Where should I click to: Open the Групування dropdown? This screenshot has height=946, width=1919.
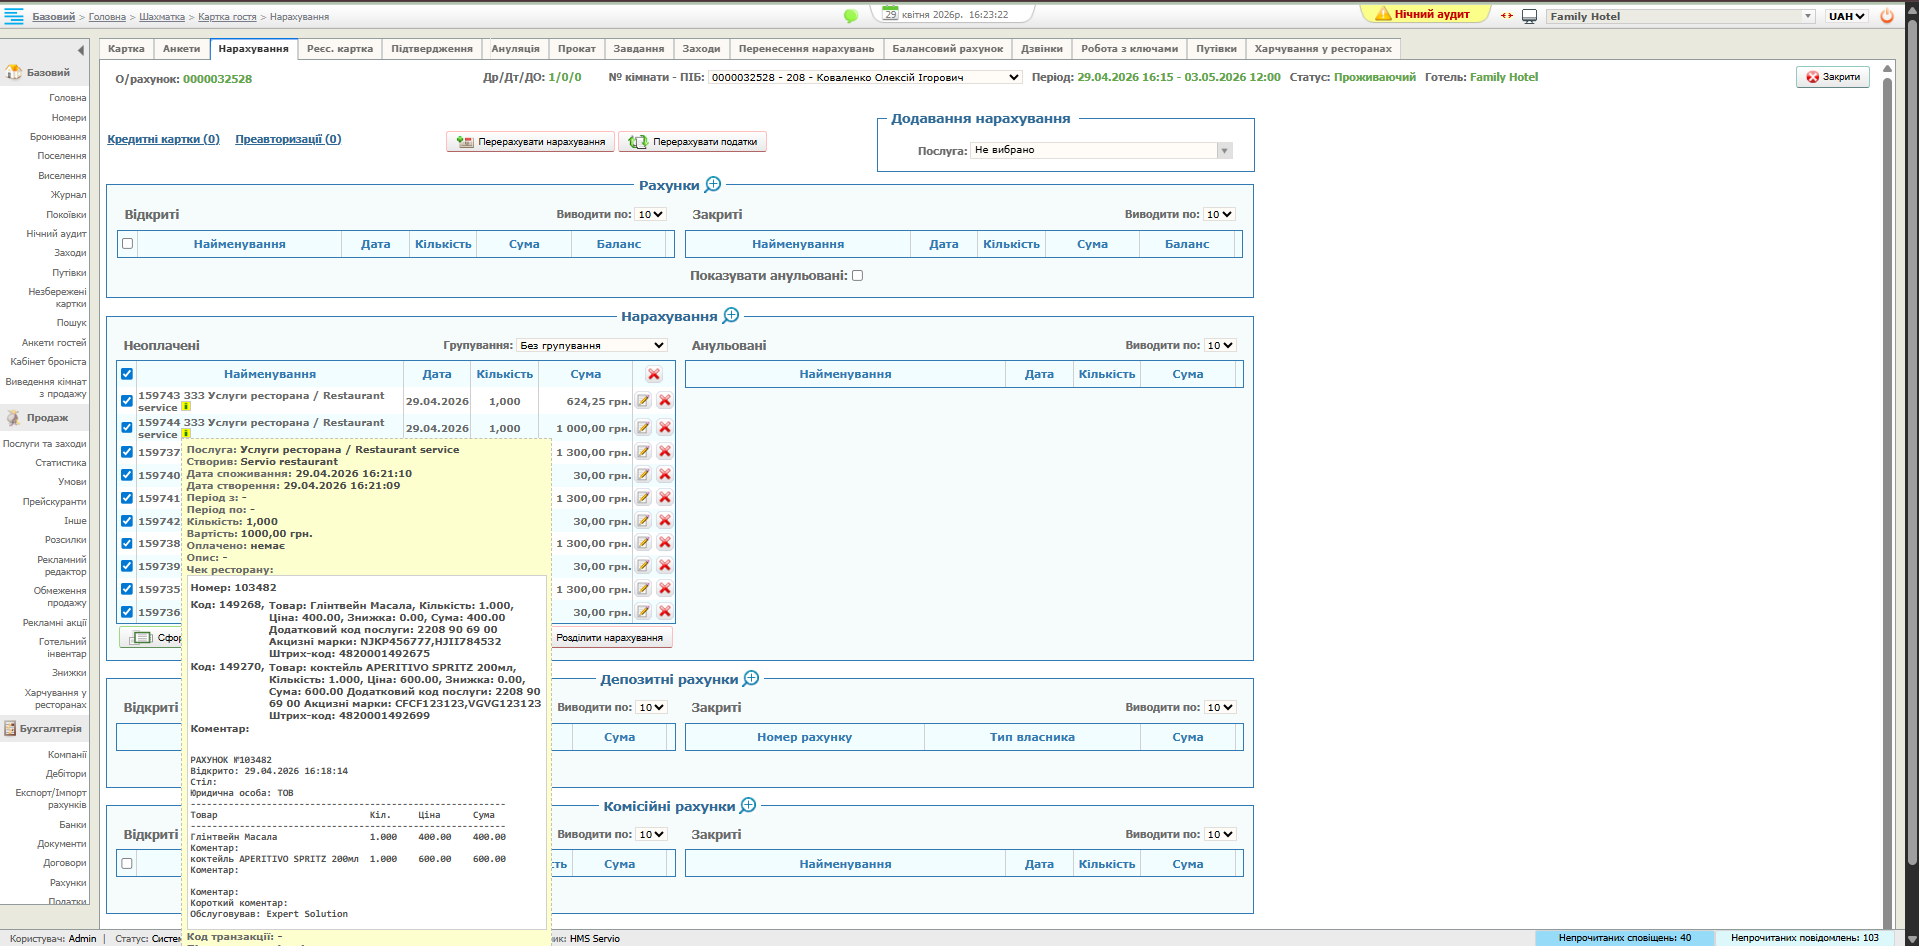coord(592,346)
